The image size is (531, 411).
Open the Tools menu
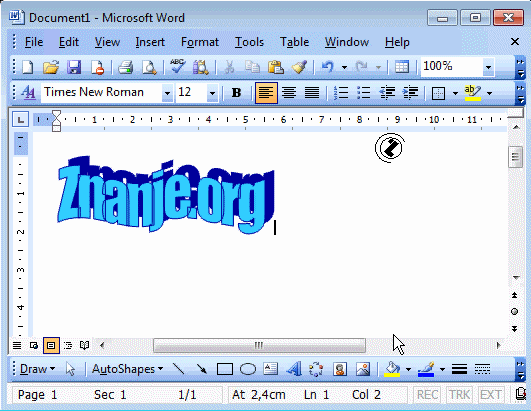[249, 42]
